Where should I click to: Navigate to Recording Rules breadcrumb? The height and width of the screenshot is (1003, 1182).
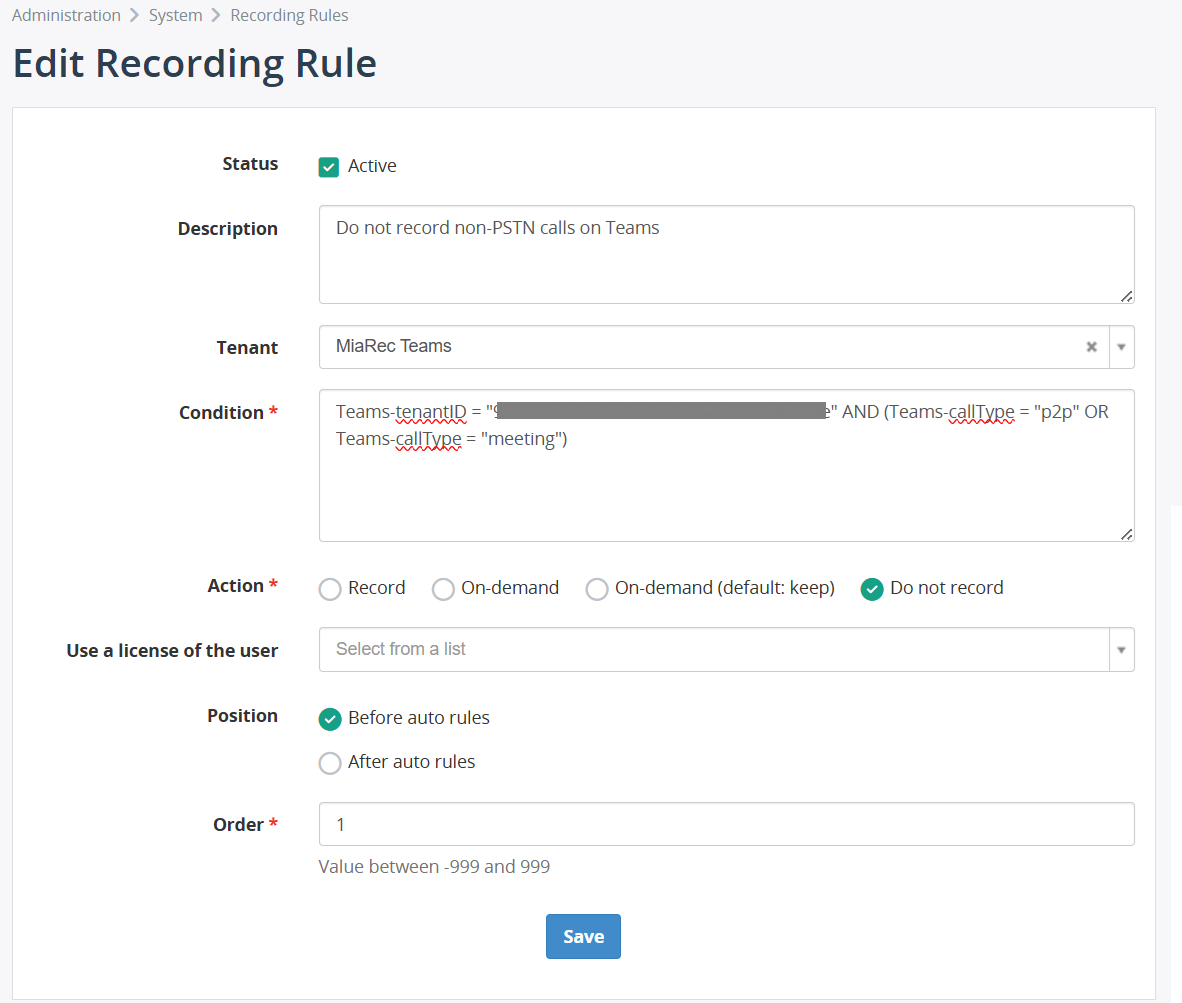click(289, 15)
